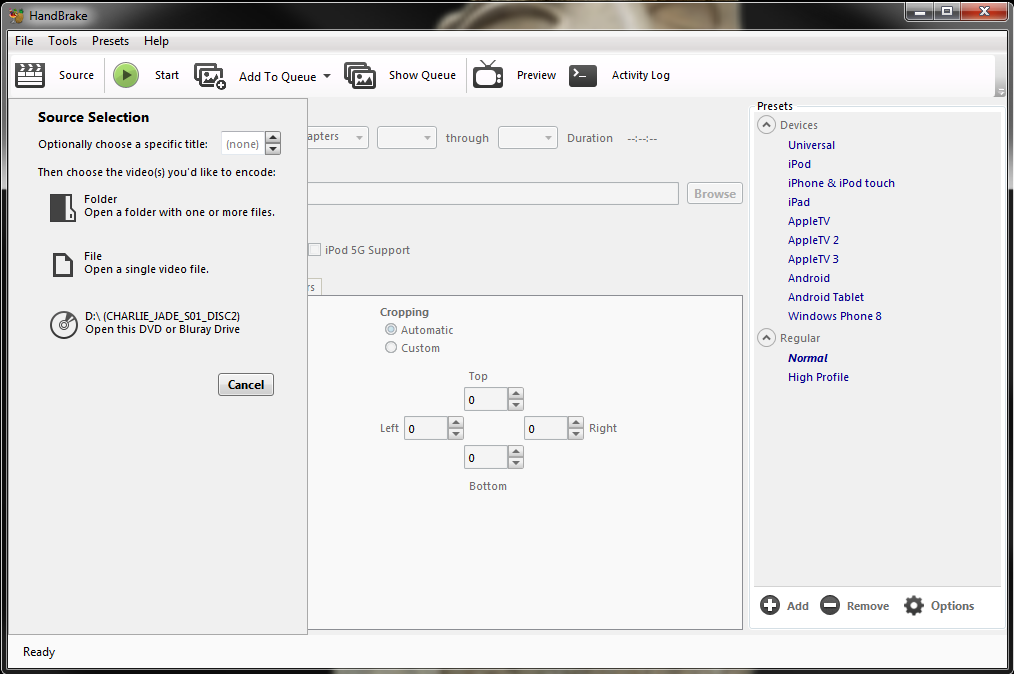Image resolution: width=1014 pixels, height=674 pixels.
Task: Choose the Folder source icon
Action: 63,207
